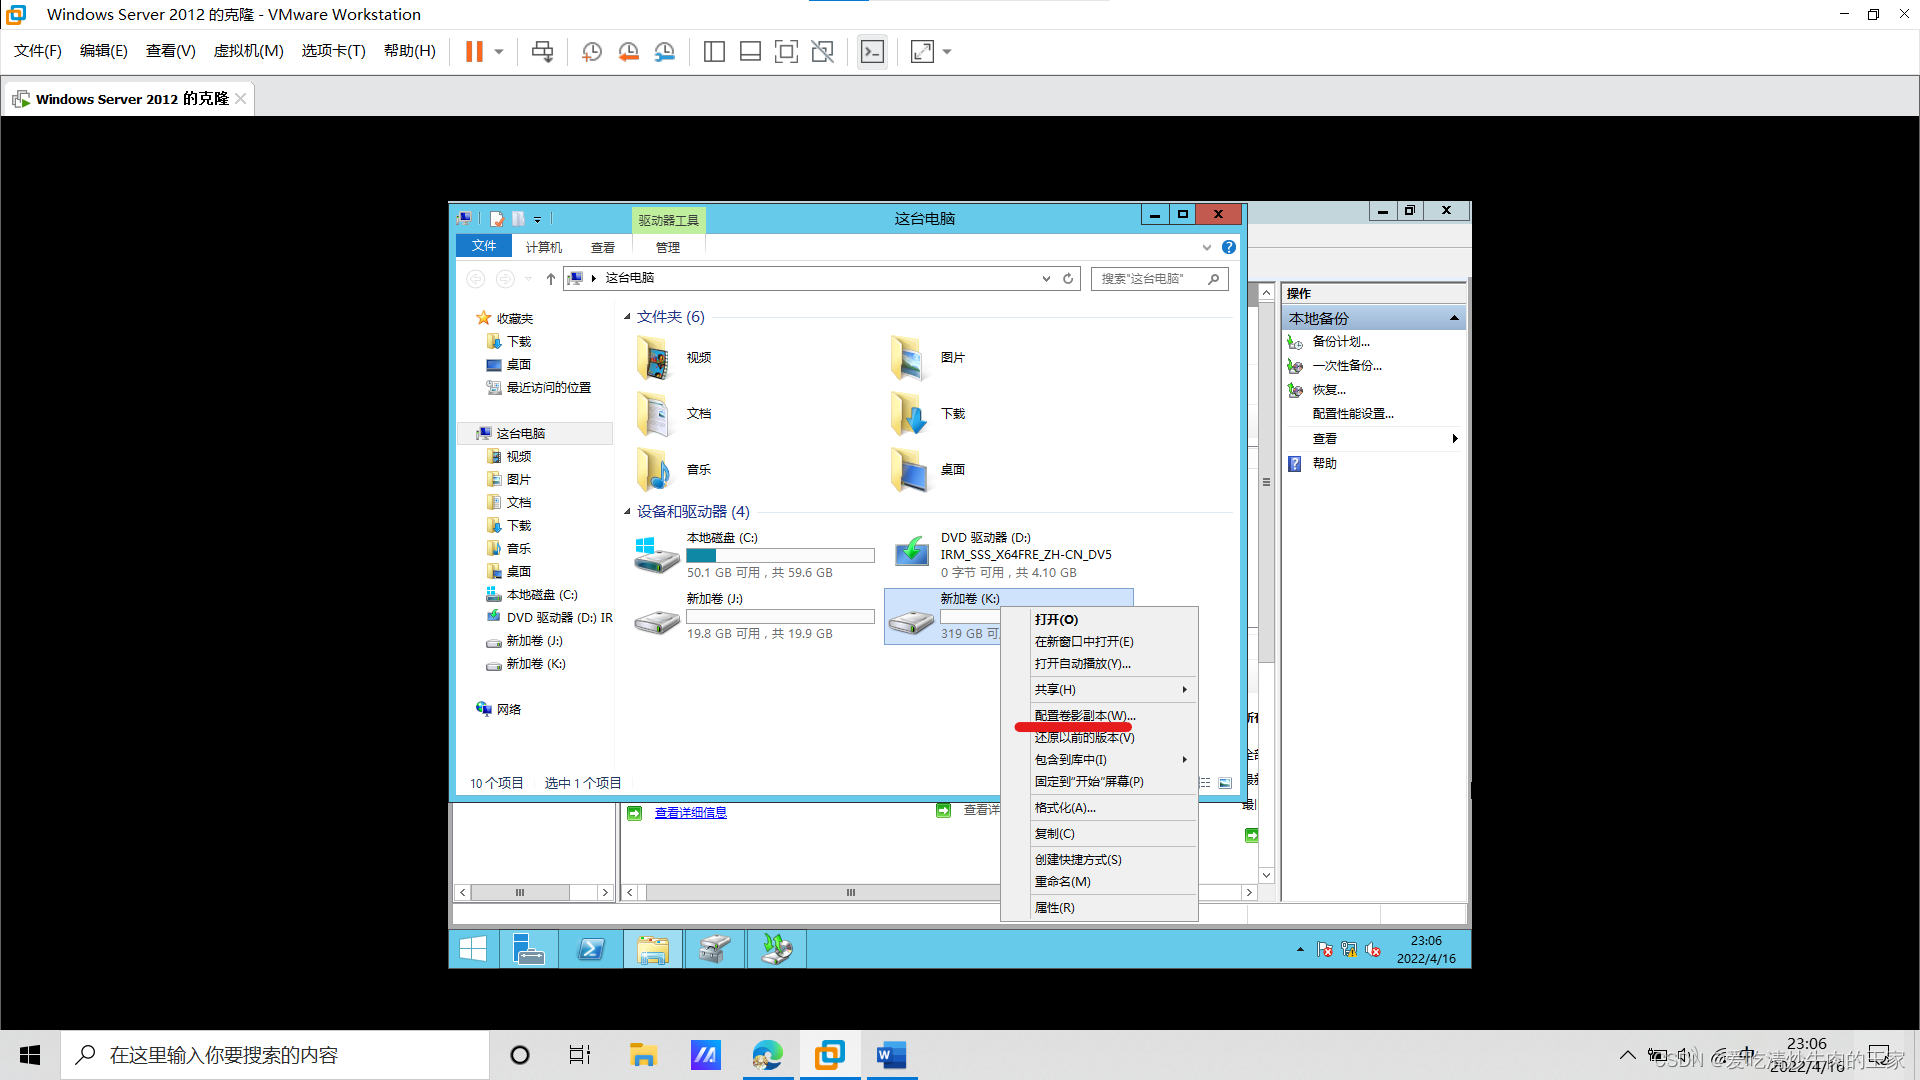Open the 虚拟机(M) menu
Viewport: 1920px width, 1080px height.
(x=248, y=51)
